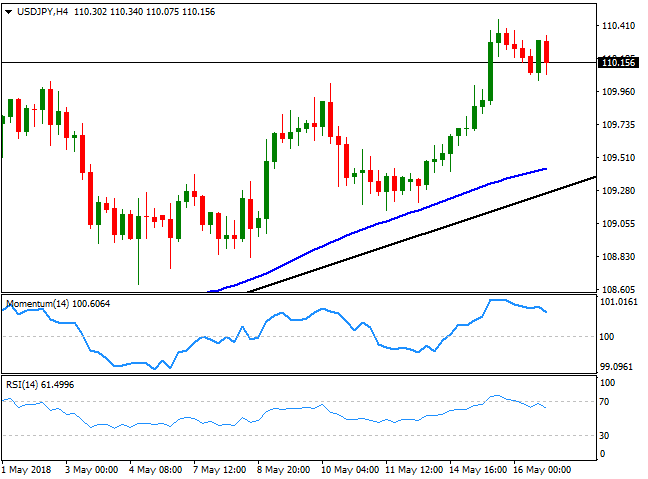The image size is (648, 479).
Task: Click time axis label 8 May 20:00
Action: 284,470
